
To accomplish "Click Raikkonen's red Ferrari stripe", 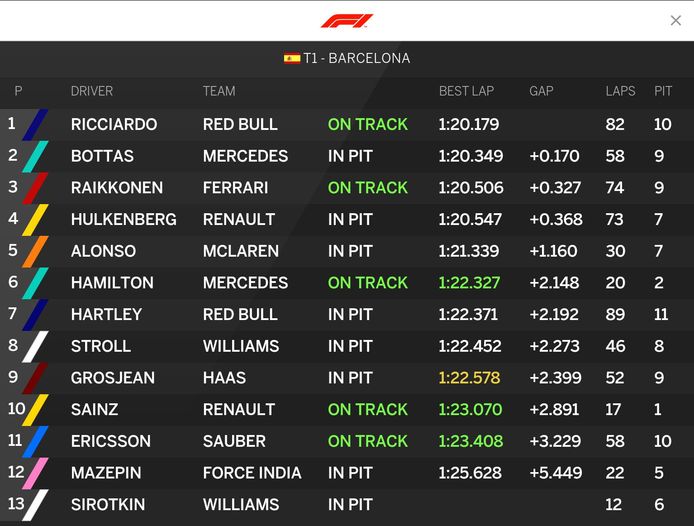I will coord(35,188).
